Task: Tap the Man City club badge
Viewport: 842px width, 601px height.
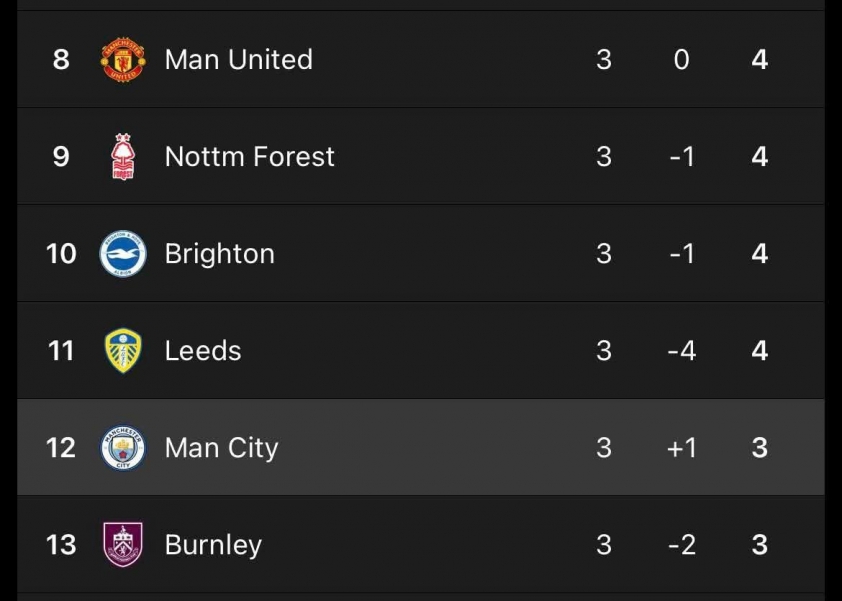Action: (123, 448)
